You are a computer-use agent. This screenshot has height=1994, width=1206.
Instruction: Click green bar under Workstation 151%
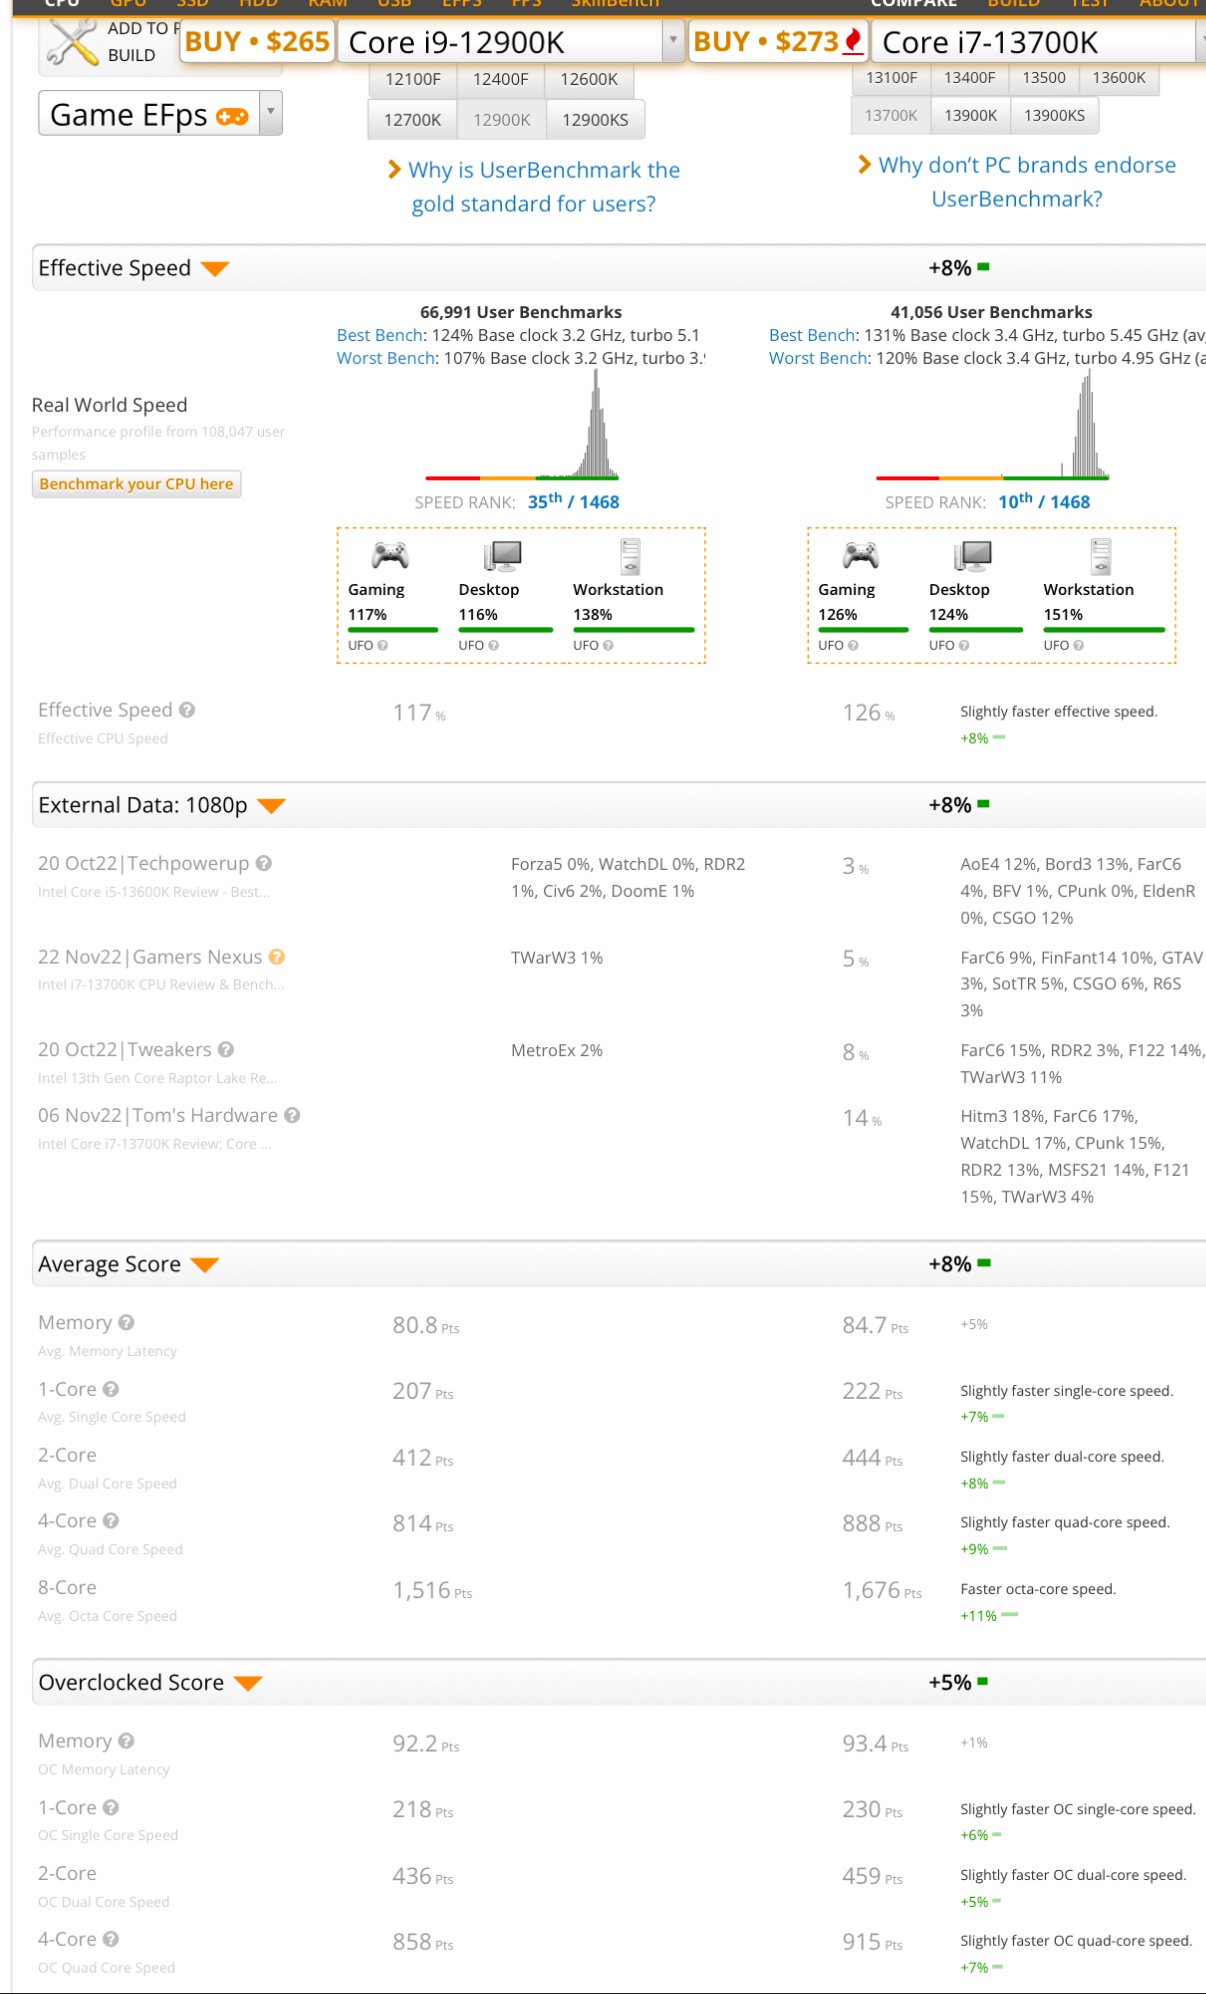point(1104,630)
